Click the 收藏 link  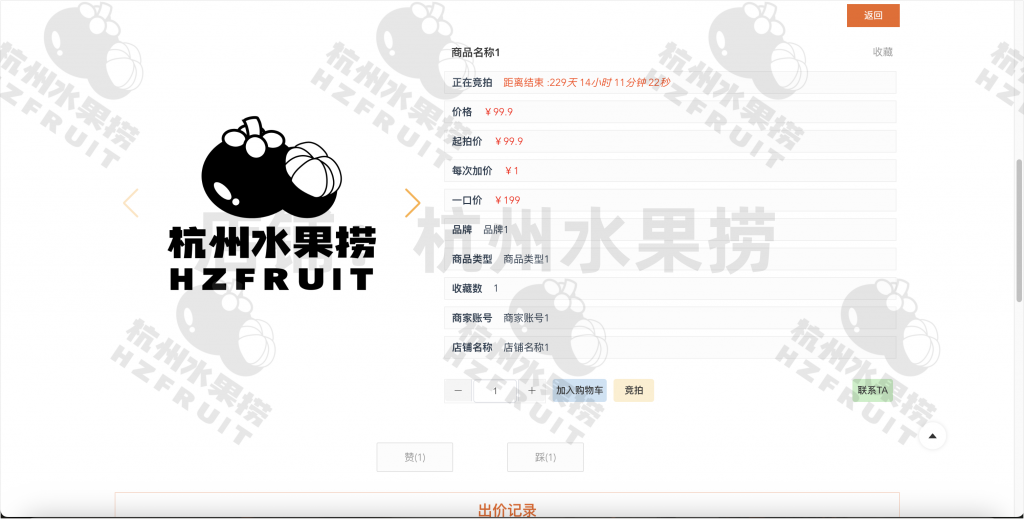[882, 52]
